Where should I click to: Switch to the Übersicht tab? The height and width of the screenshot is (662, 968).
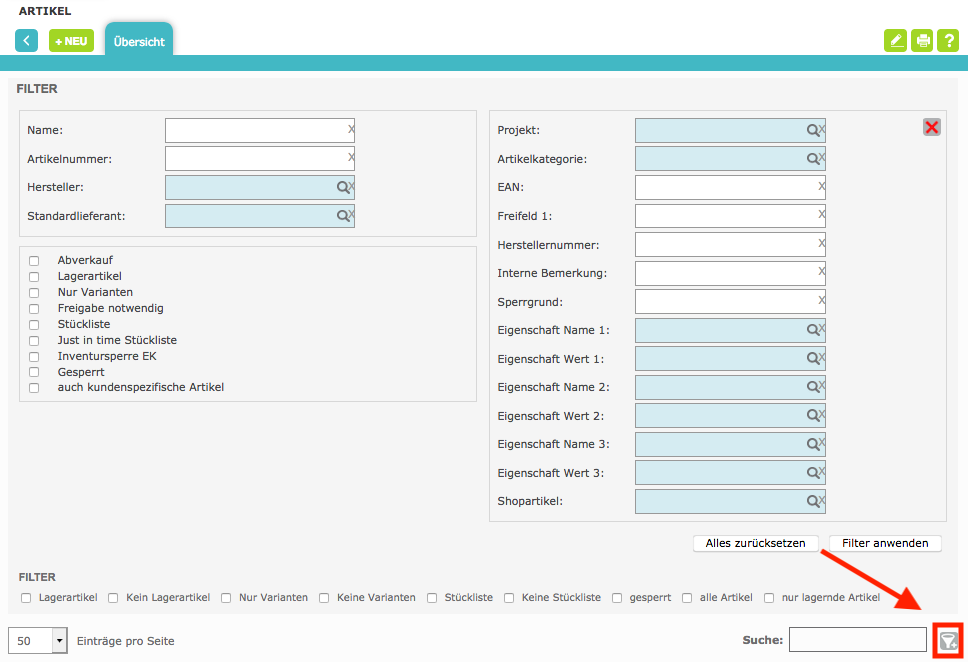(x=139, y=42)
